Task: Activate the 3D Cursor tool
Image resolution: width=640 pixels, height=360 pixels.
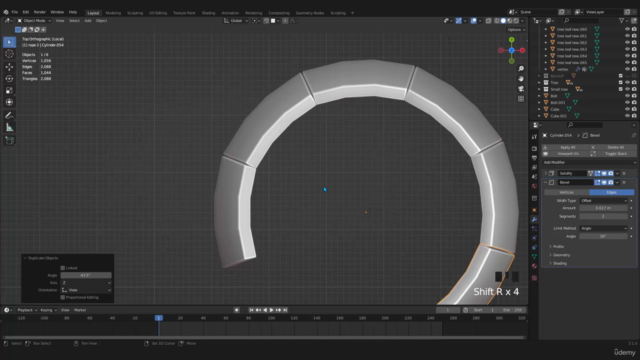Action: click(9, 54)
